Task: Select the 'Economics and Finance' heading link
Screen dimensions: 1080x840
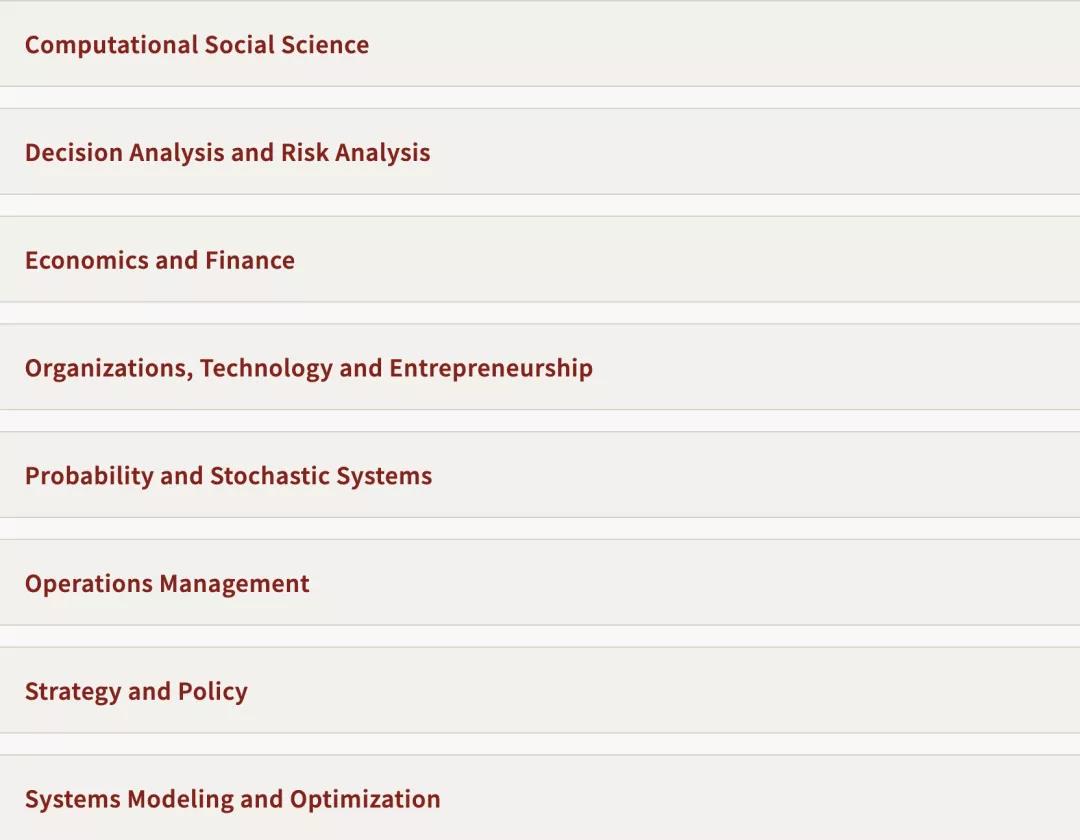Action: click(160, 261)
